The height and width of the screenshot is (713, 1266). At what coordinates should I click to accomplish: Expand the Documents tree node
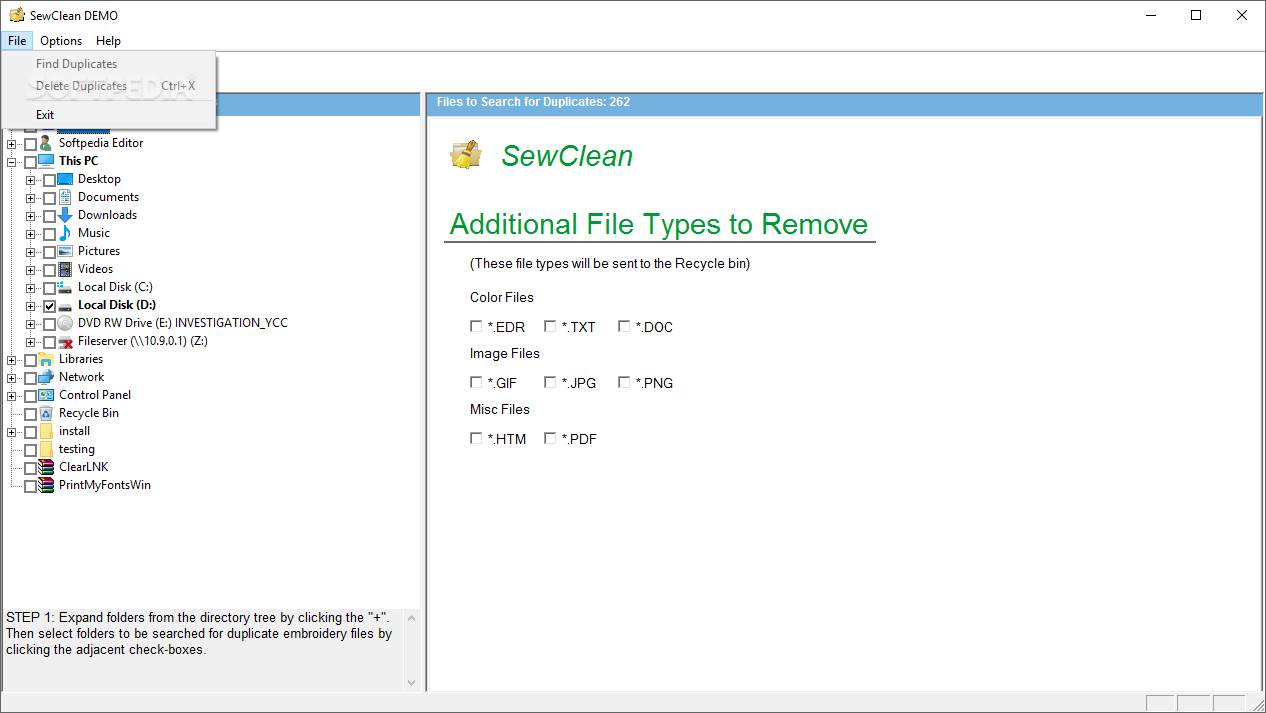point(31,198)
